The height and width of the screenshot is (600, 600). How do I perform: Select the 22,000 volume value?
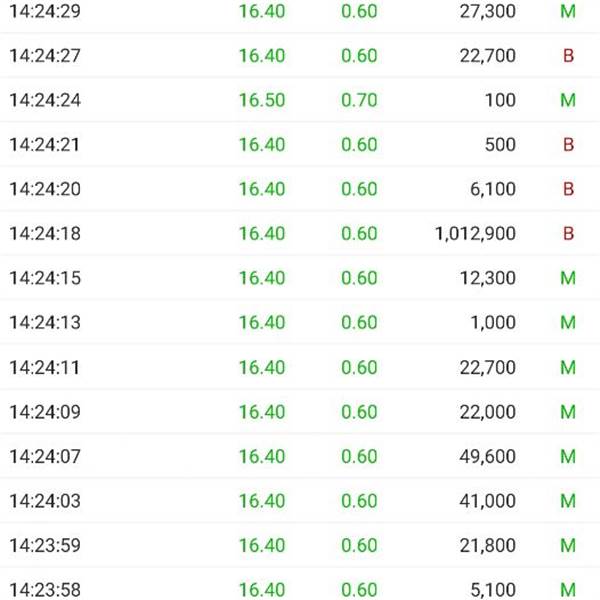click(x=488, y=412)
